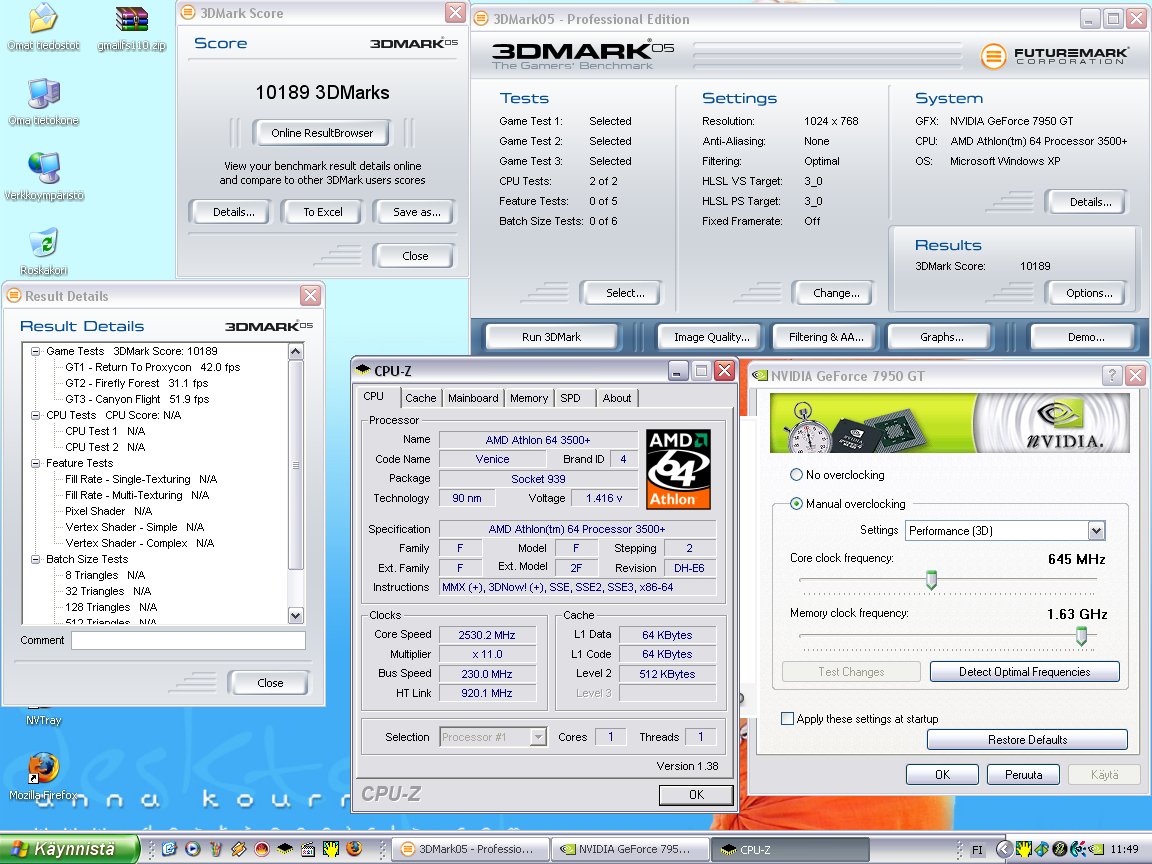Collapse Feature Tests tree node

tap(35, 463)
